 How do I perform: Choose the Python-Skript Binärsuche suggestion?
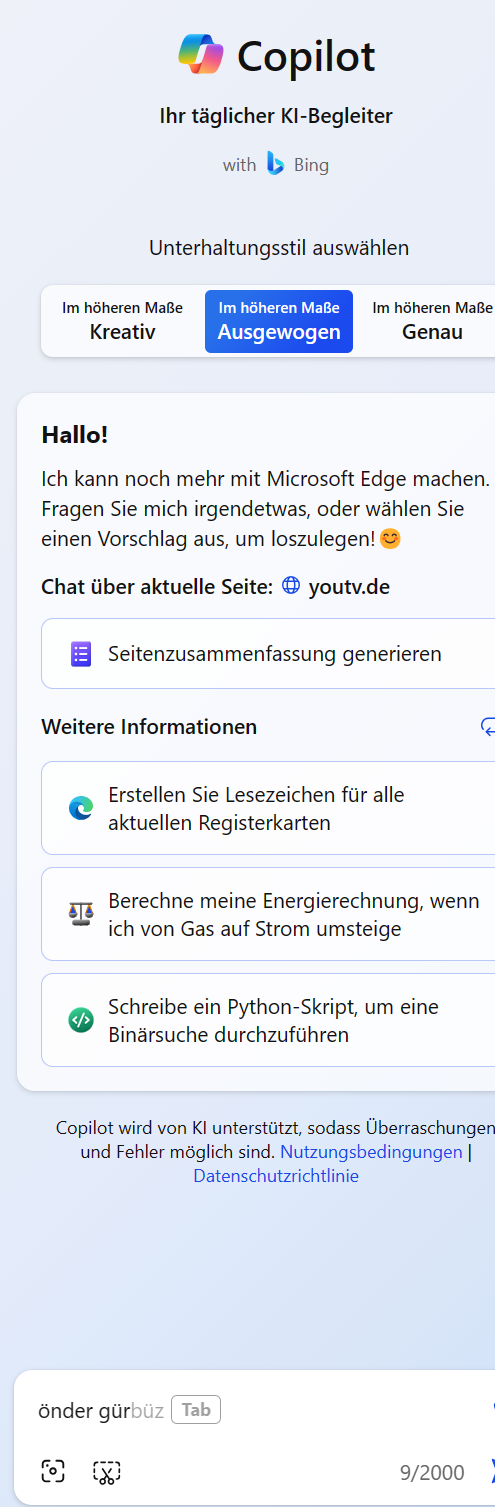point(268,1020)
